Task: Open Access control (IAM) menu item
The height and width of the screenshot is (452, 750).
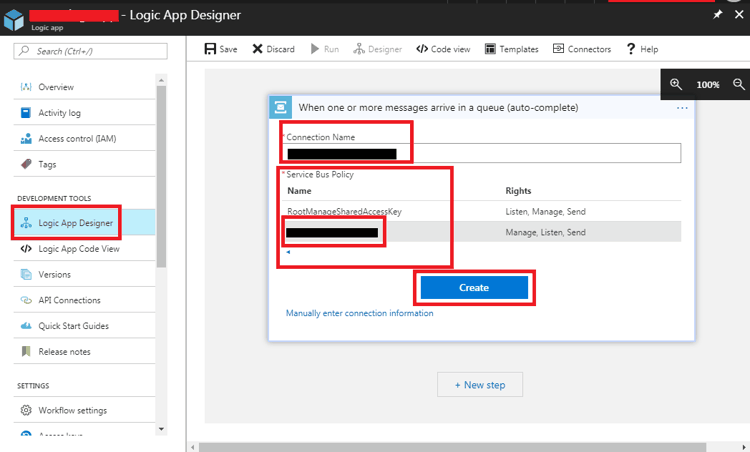Action: [x=76, y=138]
